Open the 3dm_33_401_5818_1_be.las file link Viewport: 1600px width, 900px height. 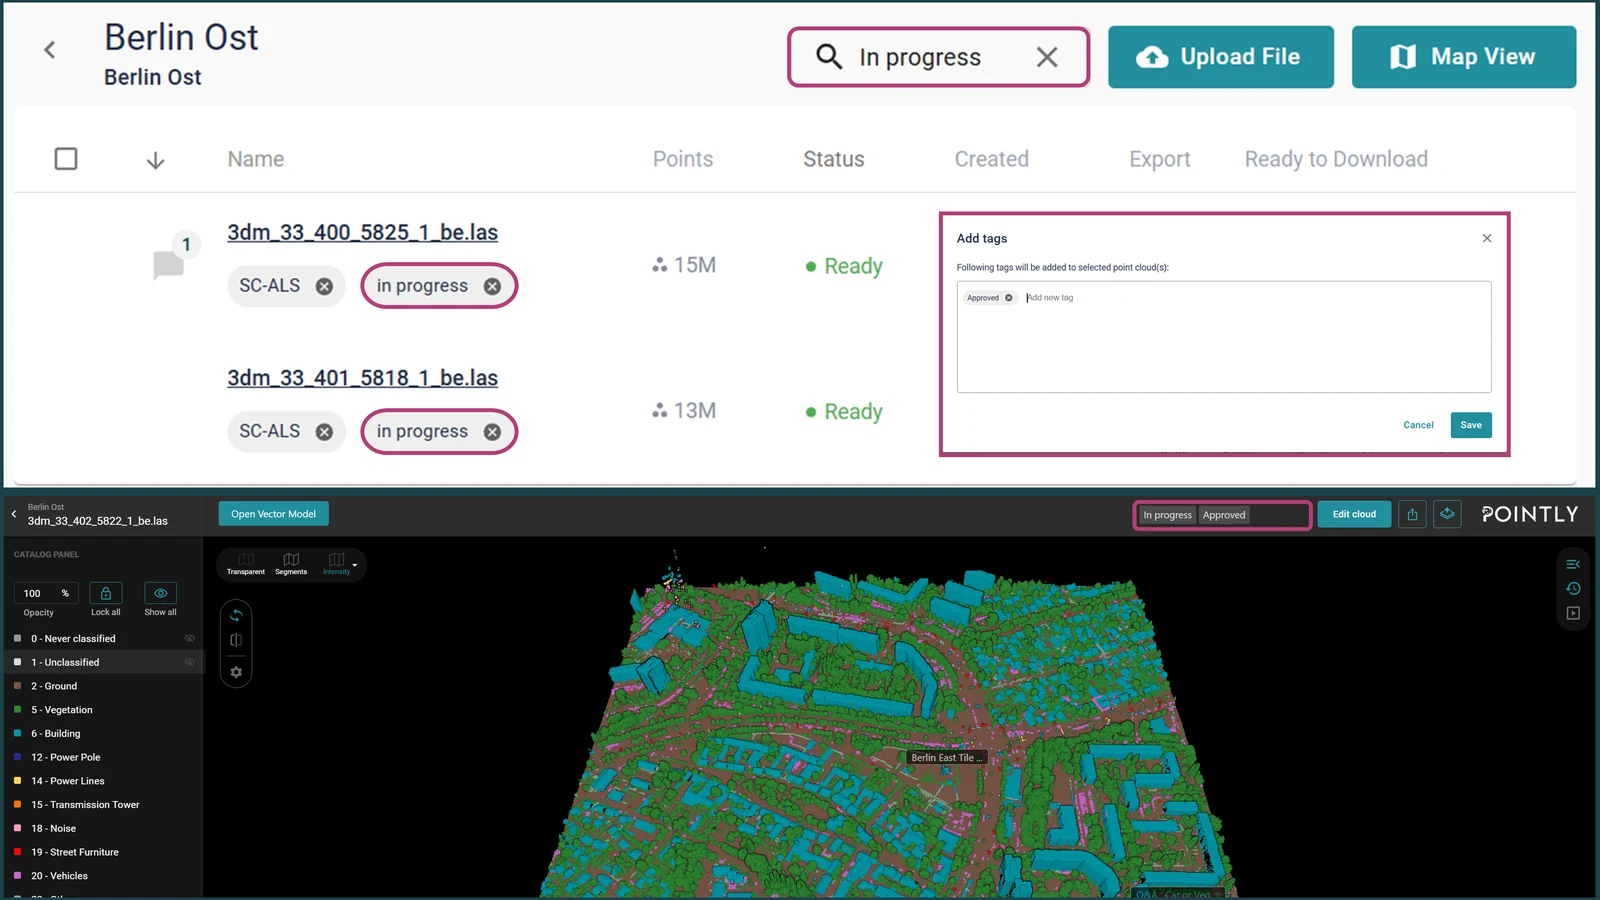coord(362,378)
